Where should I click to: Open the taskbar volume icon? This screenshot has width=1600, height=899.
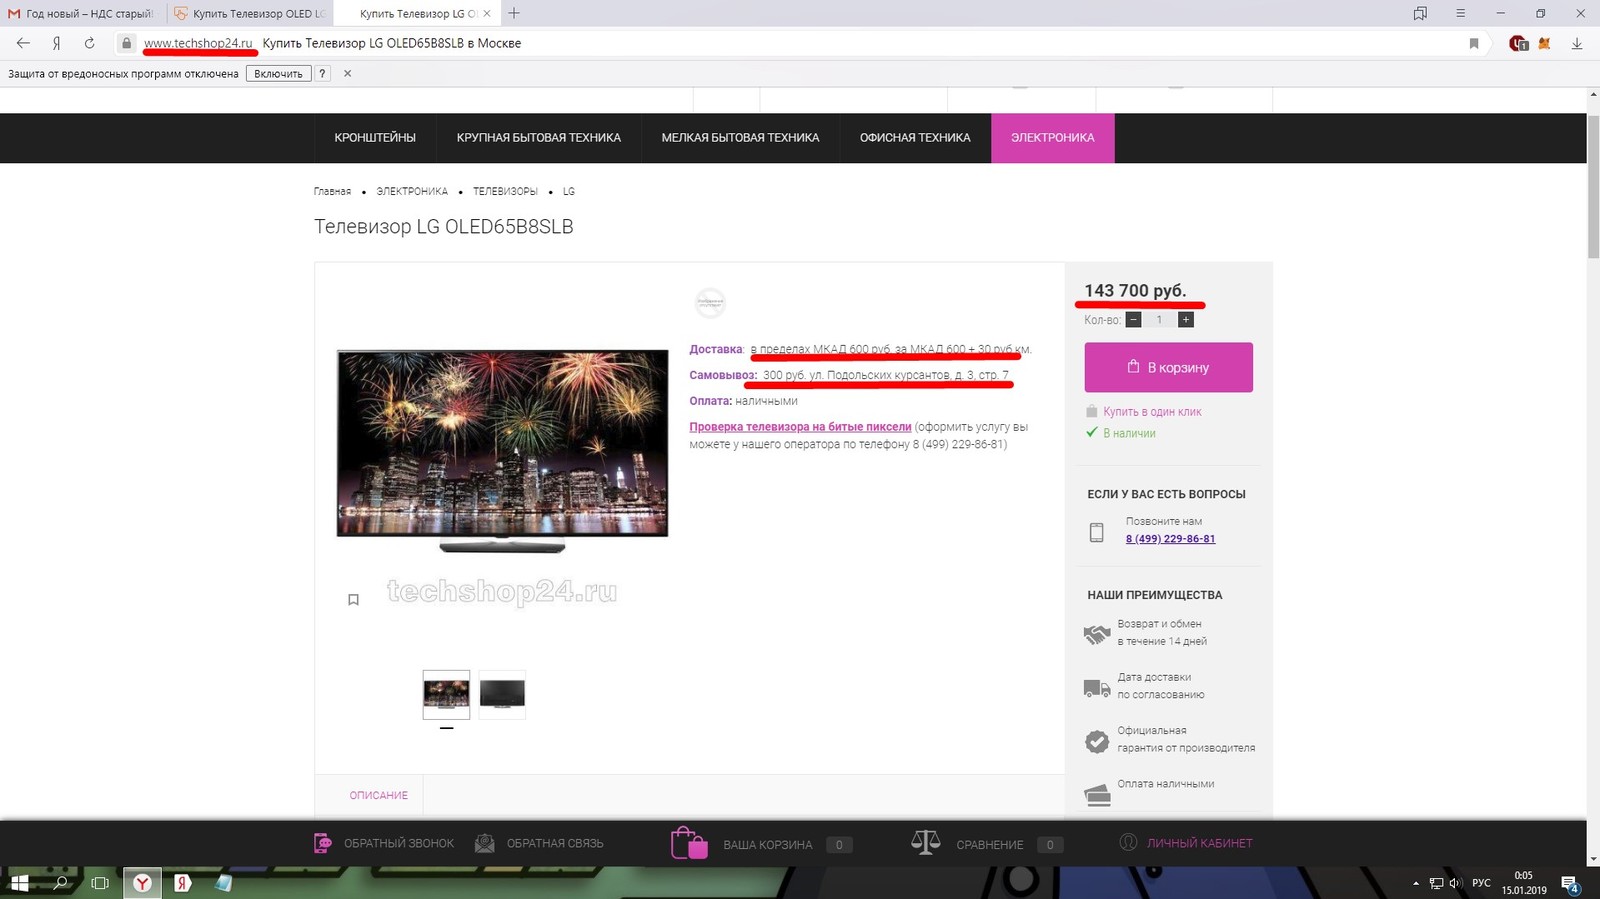(x=1455, y=883)
